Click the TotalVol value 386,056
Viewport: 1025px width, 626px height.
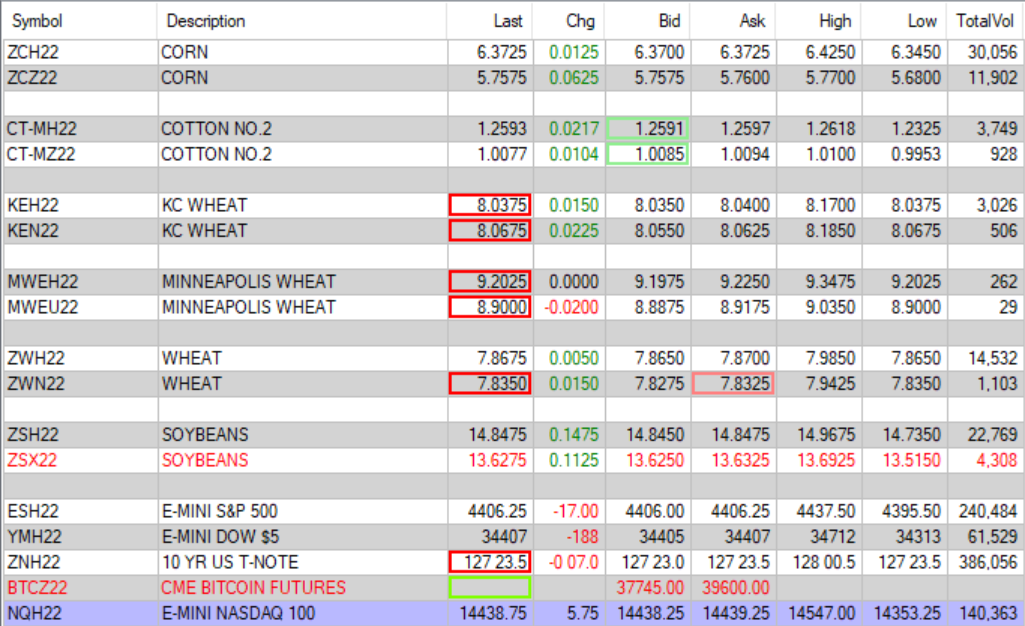988,562
